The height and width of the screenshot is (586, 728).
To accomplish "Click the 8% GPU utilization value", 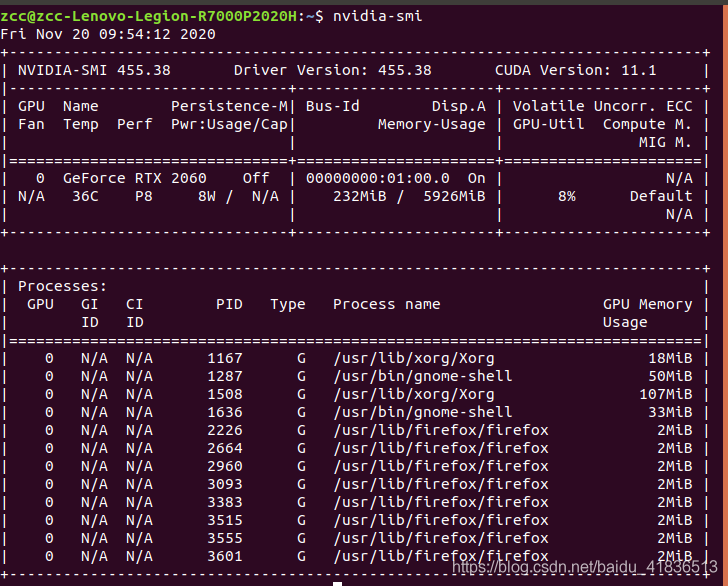I will pos(567,196).
